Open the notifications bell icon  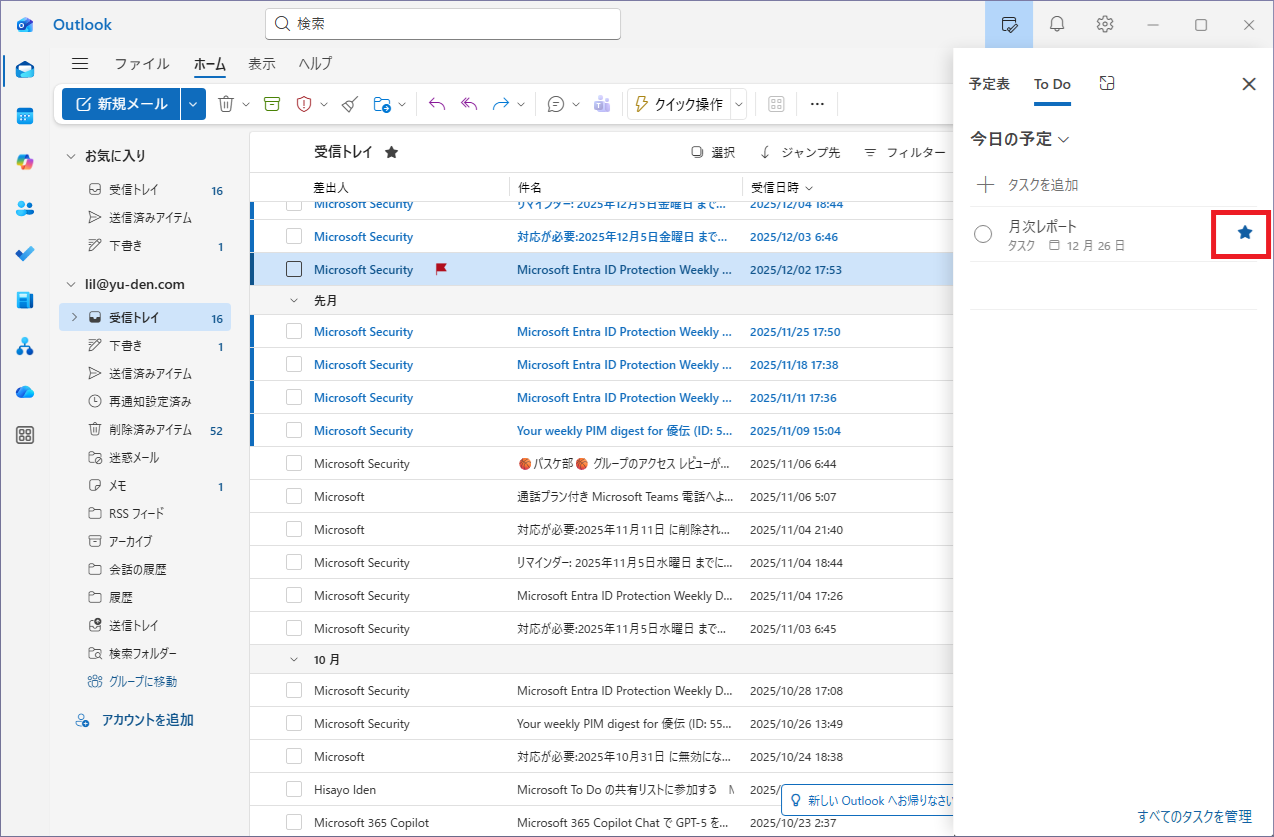(x=1056, y=24)
